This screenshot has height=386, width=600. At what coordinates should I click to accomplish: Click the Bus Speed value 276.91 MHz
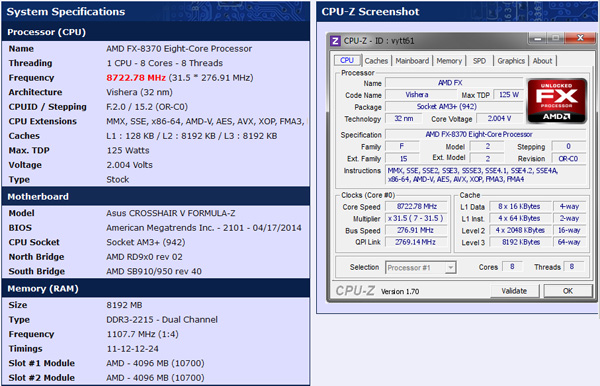point(416,230)
